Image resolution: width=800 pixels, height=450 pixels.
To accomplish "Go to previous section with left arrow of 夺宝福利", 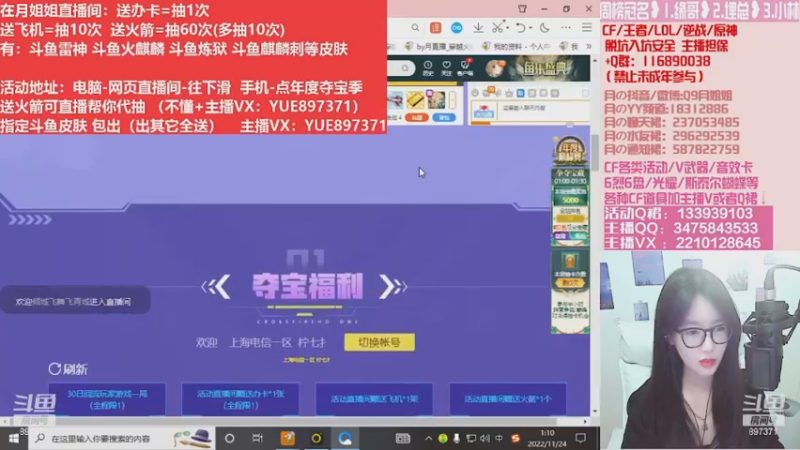I will tap(217, 287).
